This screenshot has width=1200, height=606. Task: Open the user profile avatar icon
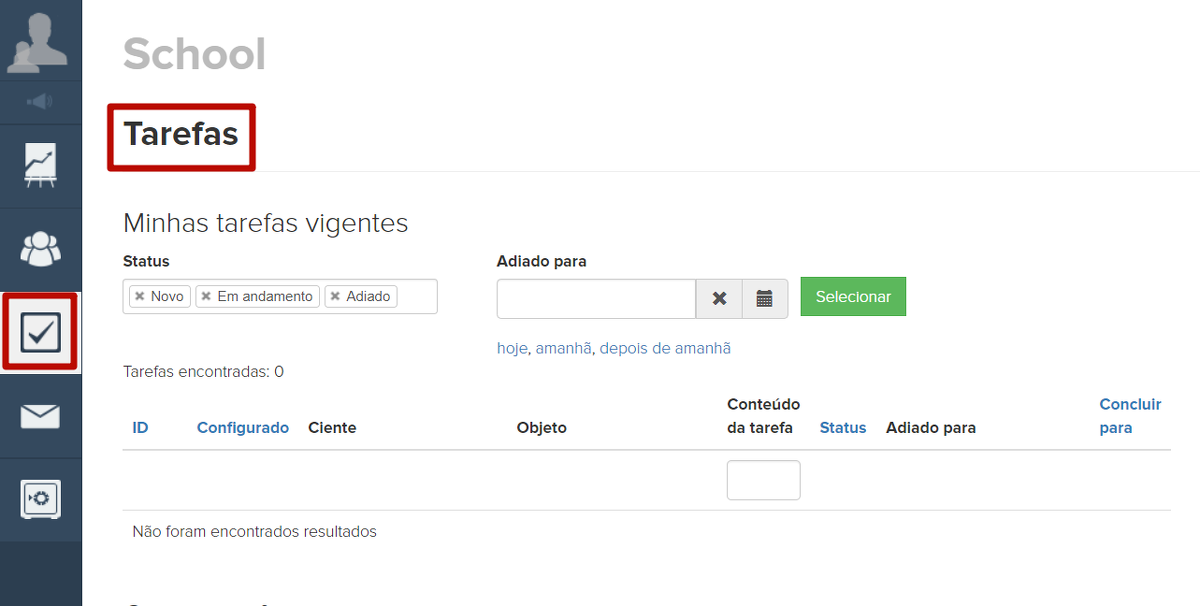click(40, 40)
